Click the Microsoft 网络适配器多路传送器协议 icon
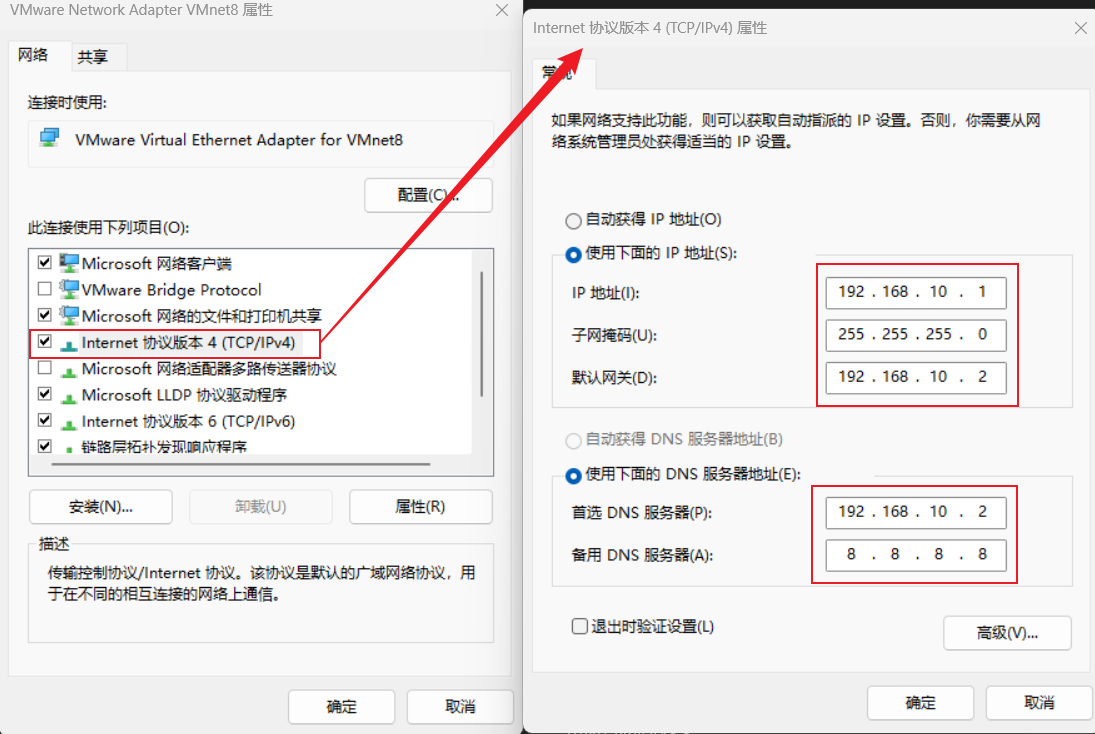 [68, 371]
